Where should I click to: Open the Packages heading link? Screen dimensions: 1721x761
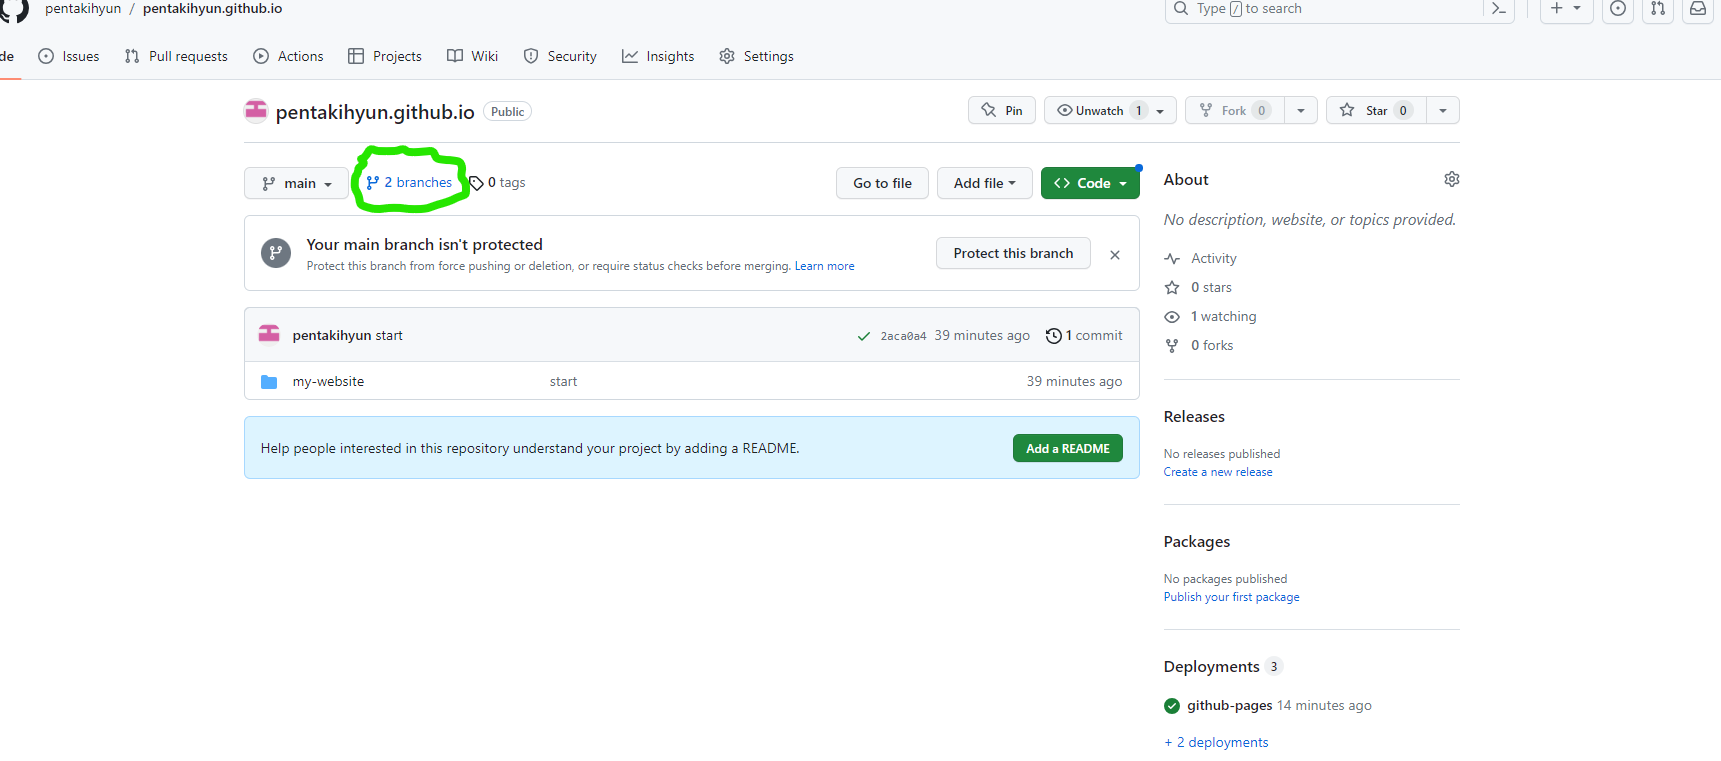(1197, 542)
